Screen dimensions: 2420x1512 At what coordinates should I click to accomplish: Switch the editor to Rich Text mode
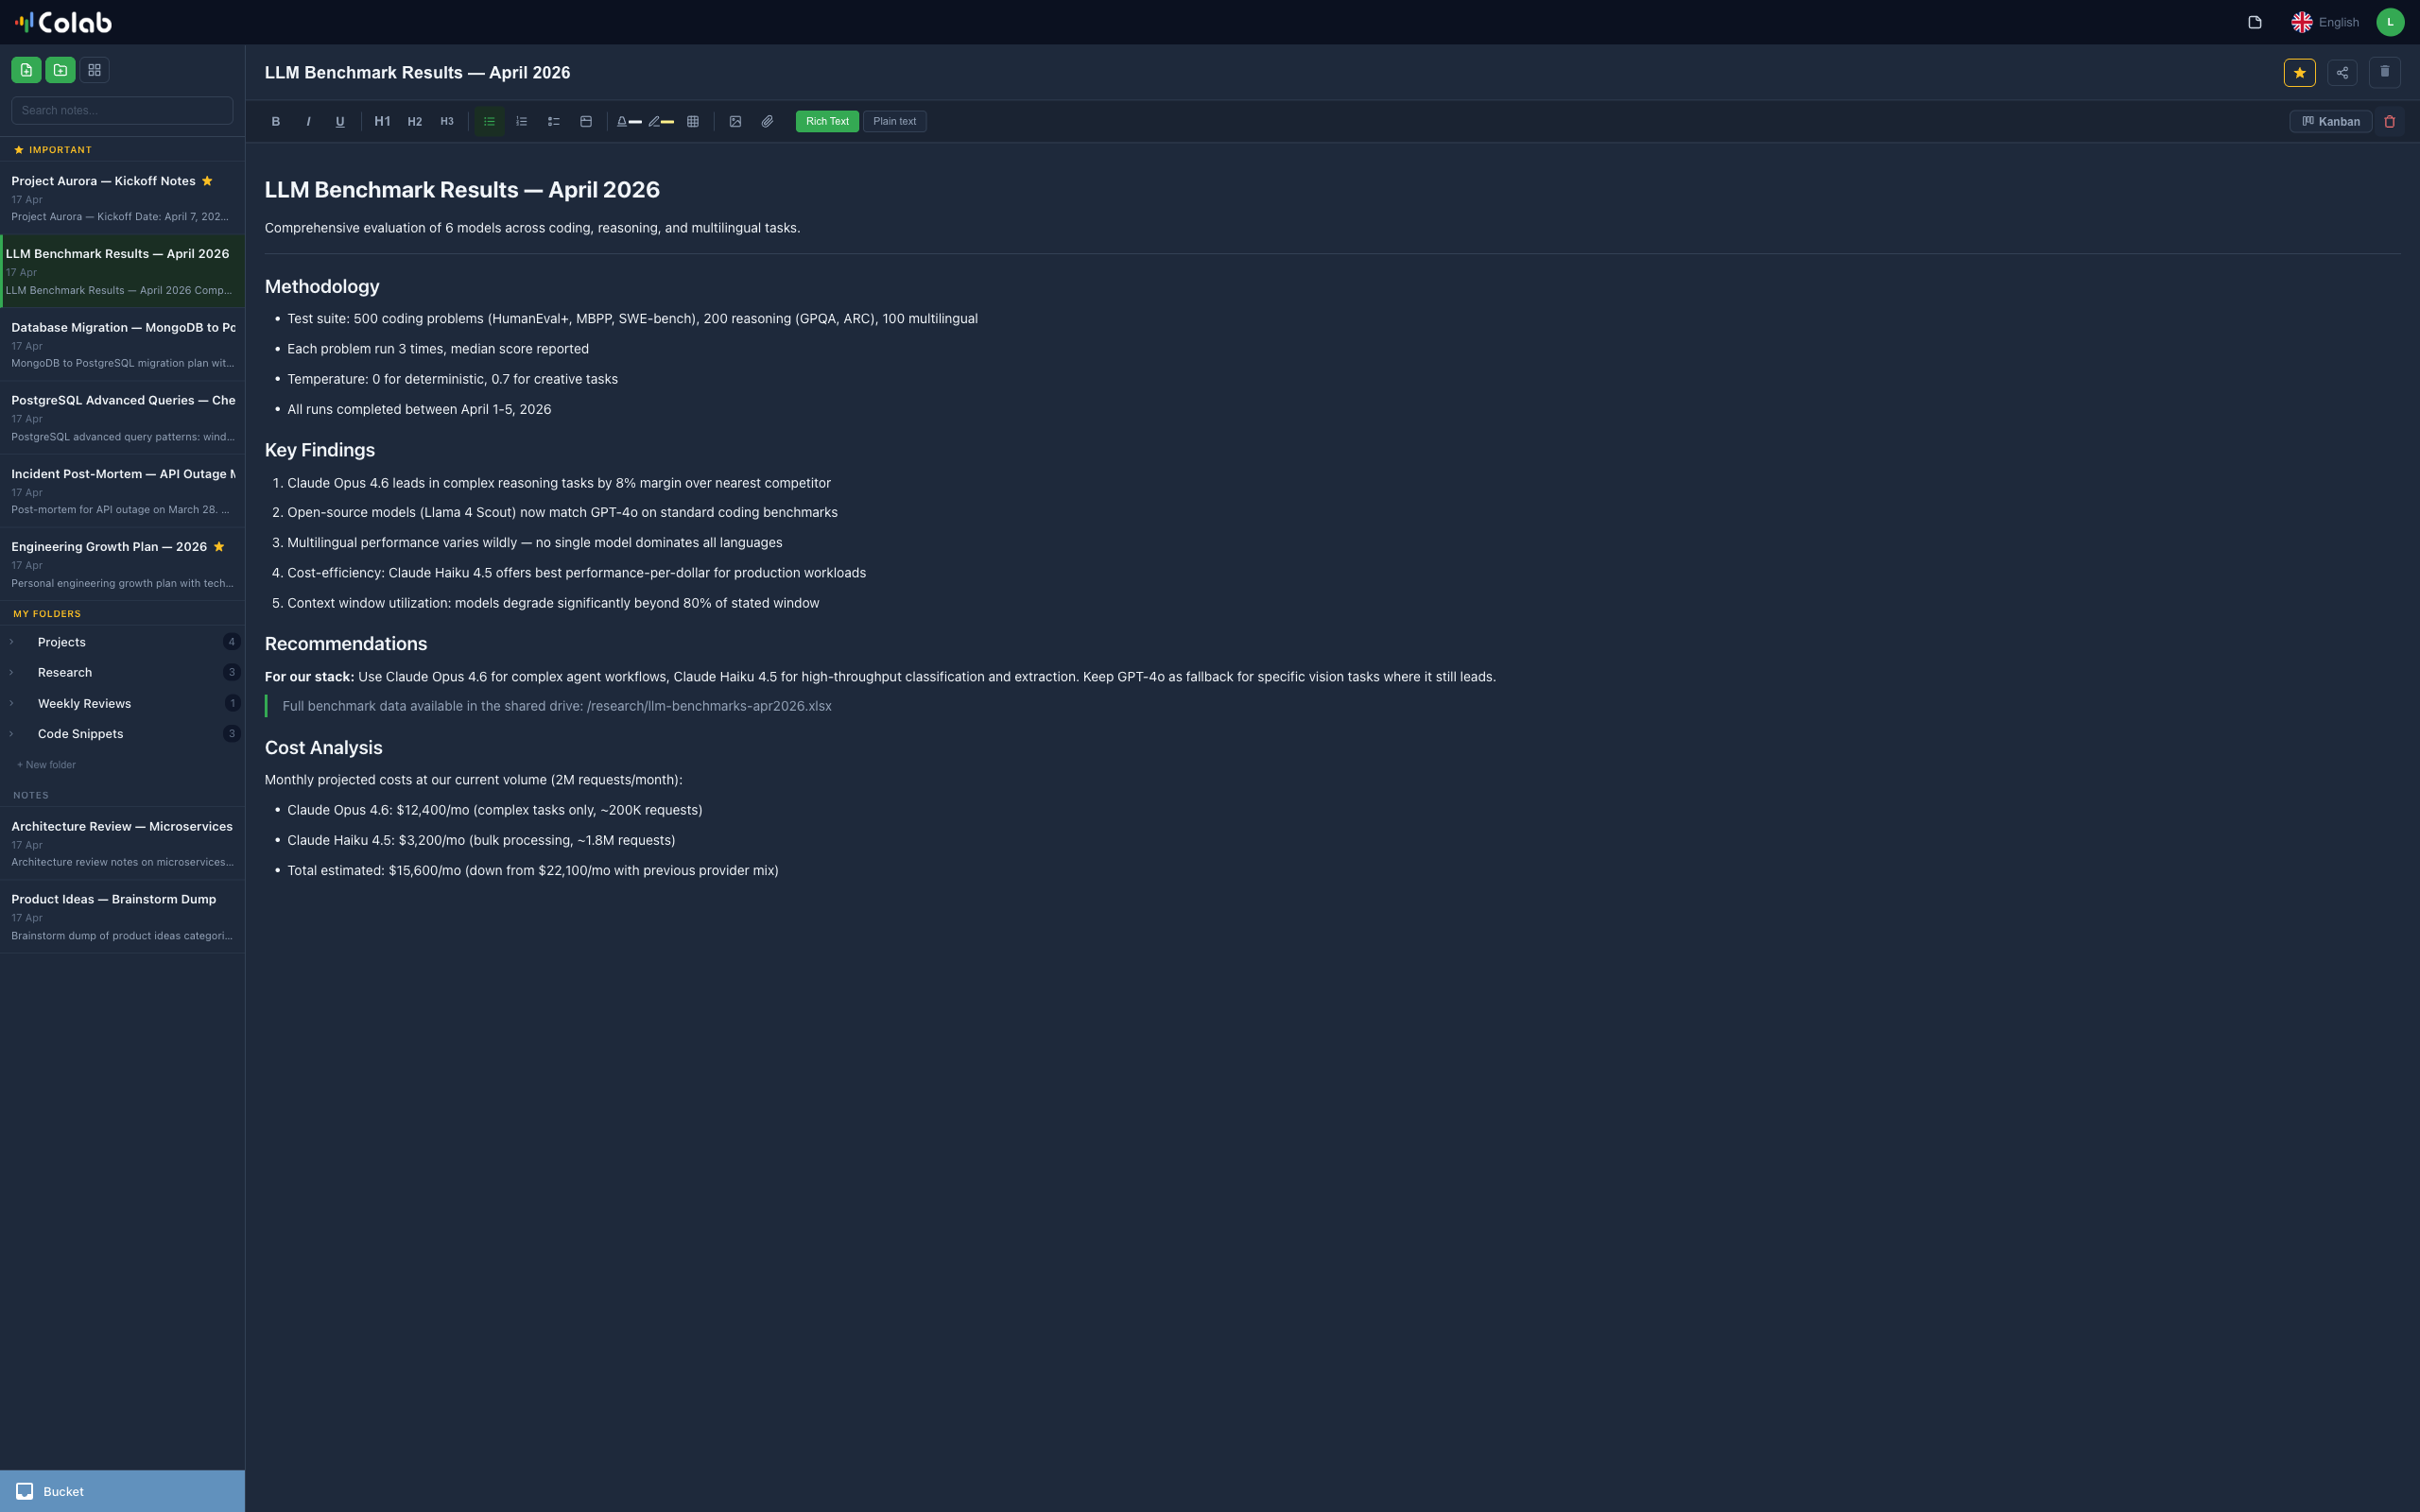827,121
